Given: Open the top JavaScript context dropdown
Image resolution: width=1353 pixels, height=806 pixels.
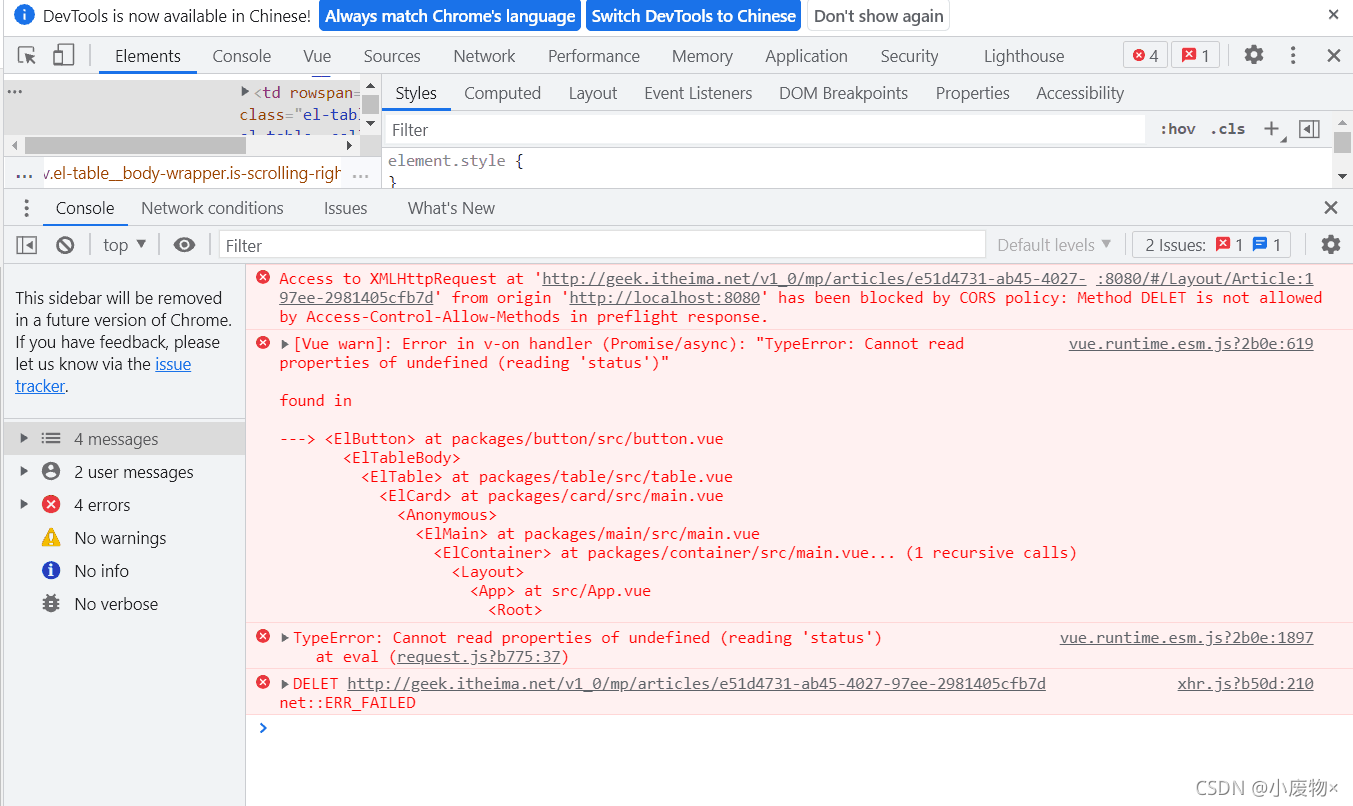Looking at the screenshot, I should tap(125, 245).
